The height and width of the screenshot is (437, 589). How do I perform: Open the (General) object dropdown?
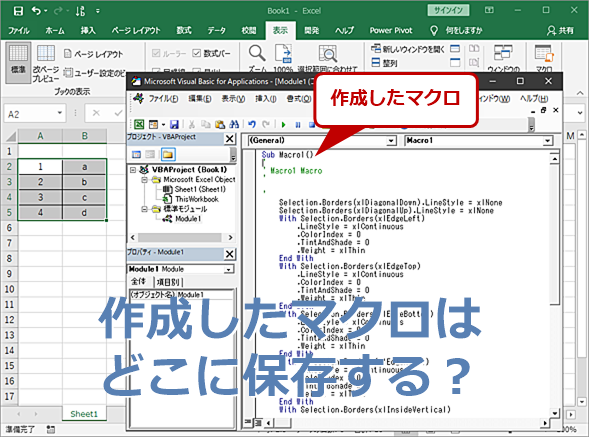click(391, 141)
